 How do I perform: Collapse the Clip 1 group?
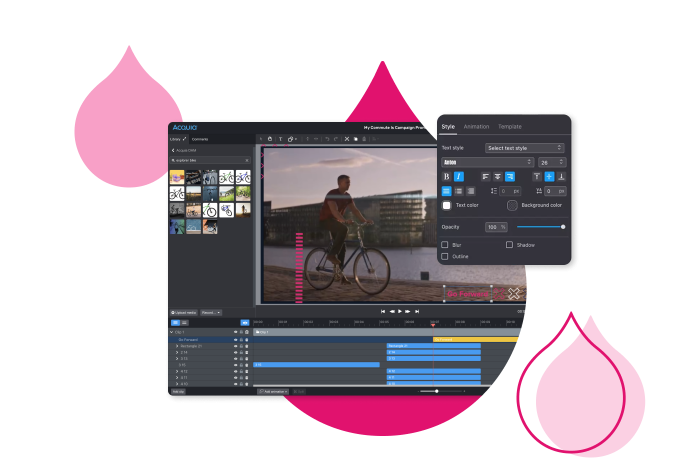(172, 332)
